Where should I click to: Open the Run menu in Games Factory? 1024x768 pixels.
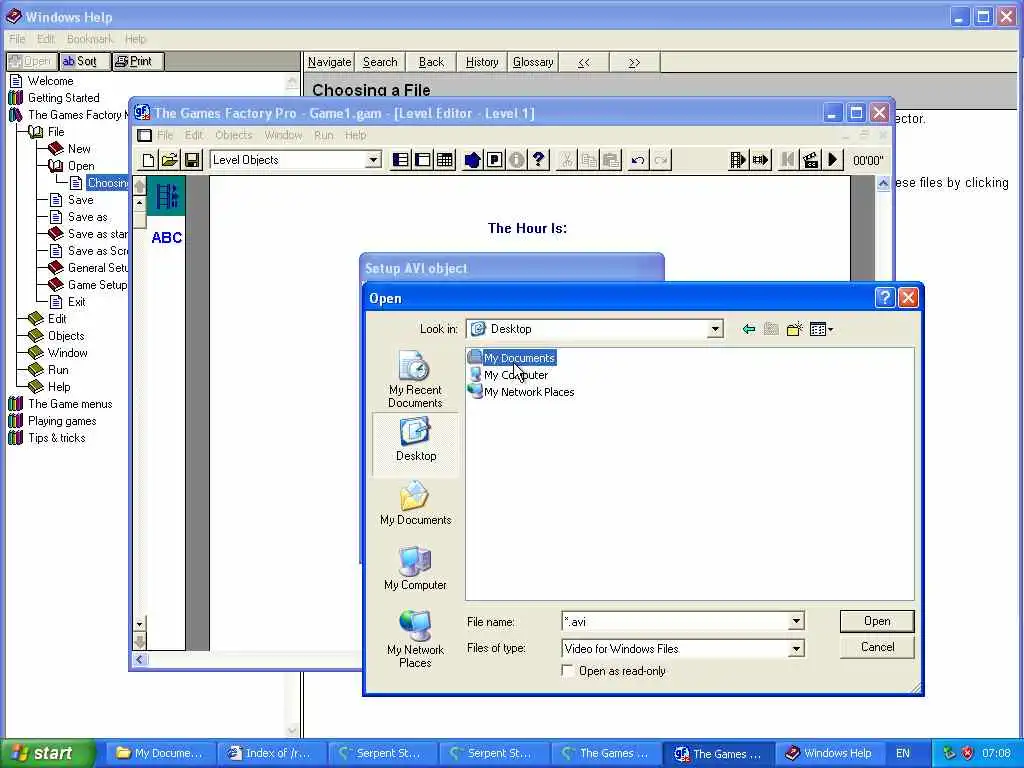pyautogui.click(x=323, y=135)
